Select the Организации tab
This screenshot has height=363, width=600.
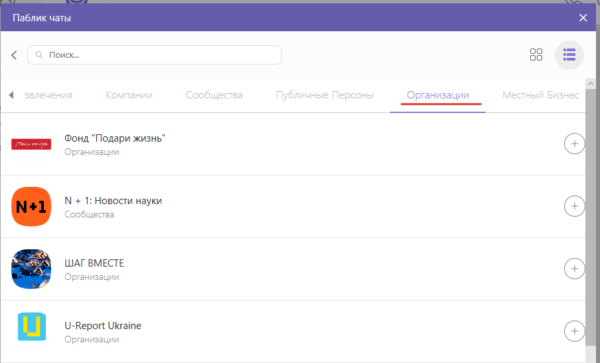(438, 95)
